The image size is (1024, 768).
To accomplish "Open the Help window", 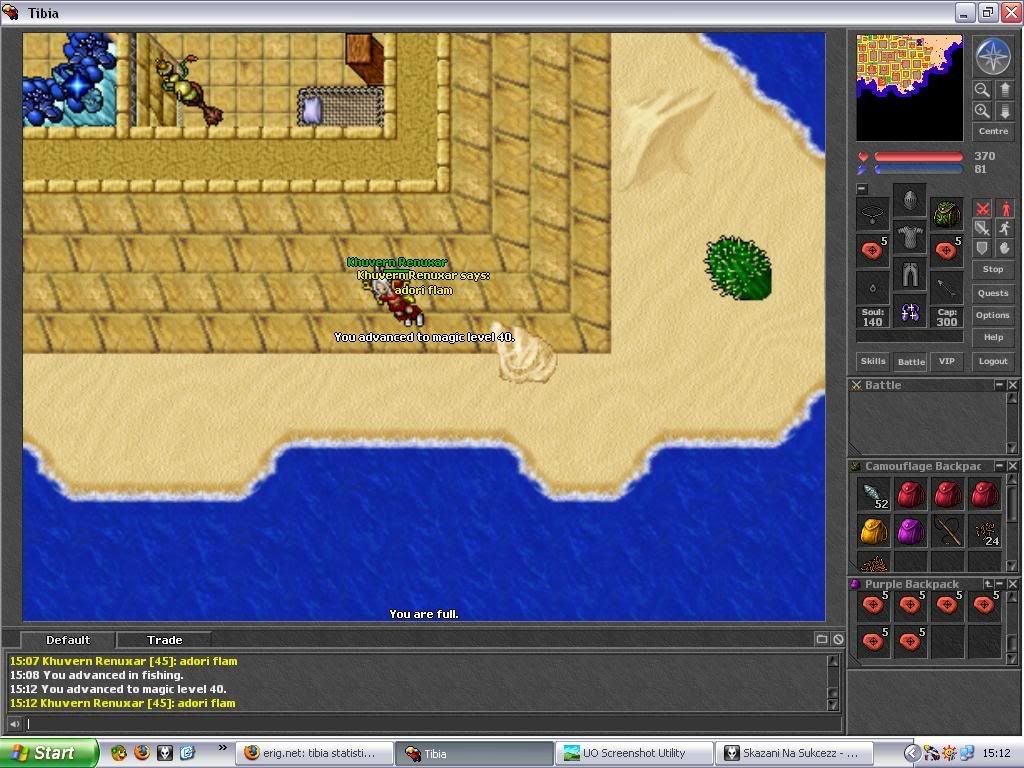I will (993, 338).
